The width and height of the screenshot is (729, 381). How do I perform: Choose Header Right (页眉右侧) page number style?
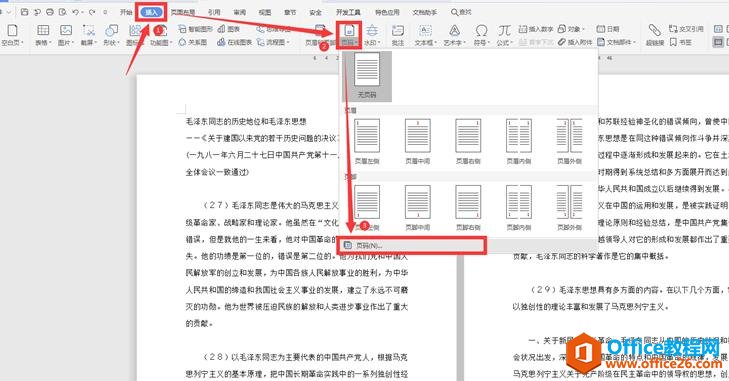(x=468, y=141)
